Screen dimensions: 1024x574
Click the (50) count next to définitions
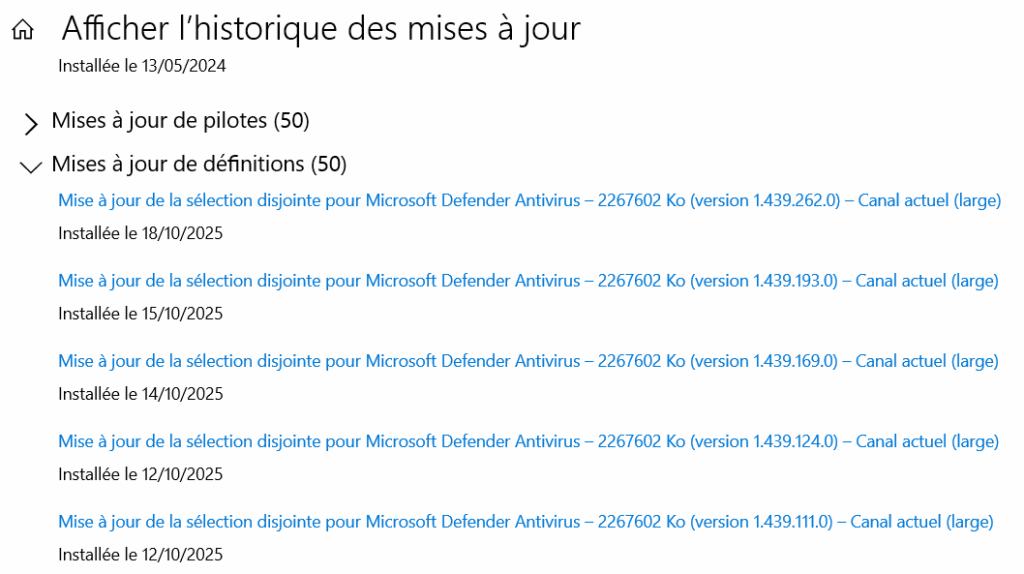point(329,163)
